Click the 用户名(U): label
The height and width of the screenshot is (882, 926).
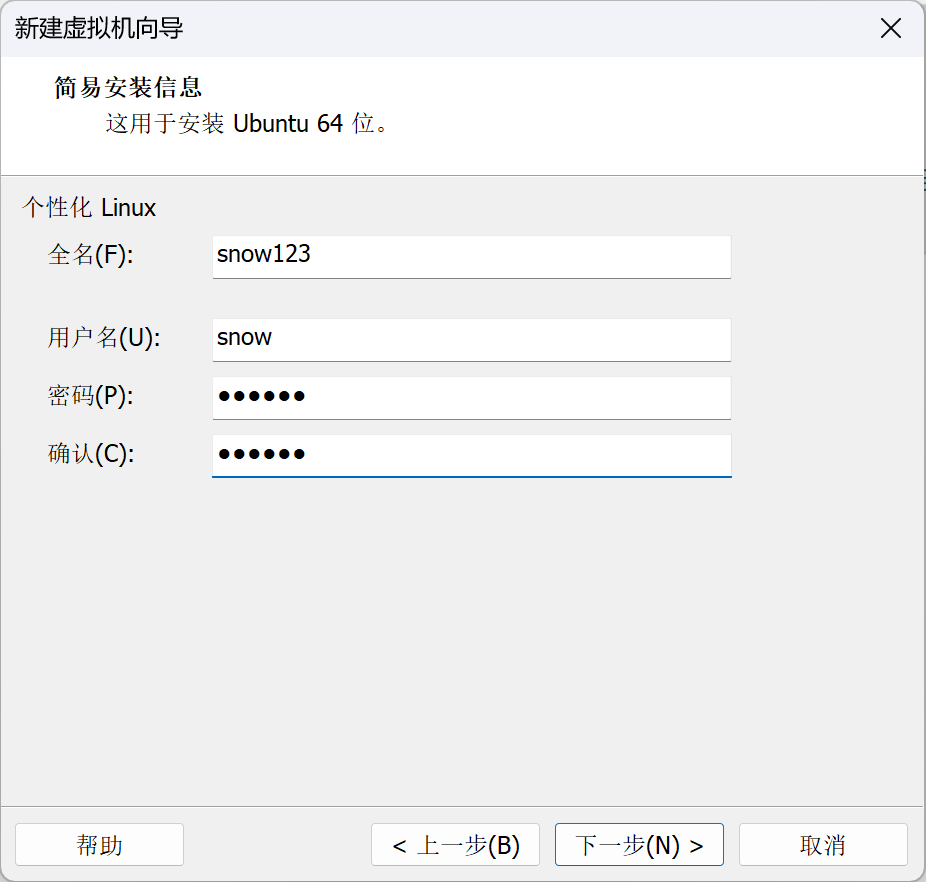click(x=104, y=338)
